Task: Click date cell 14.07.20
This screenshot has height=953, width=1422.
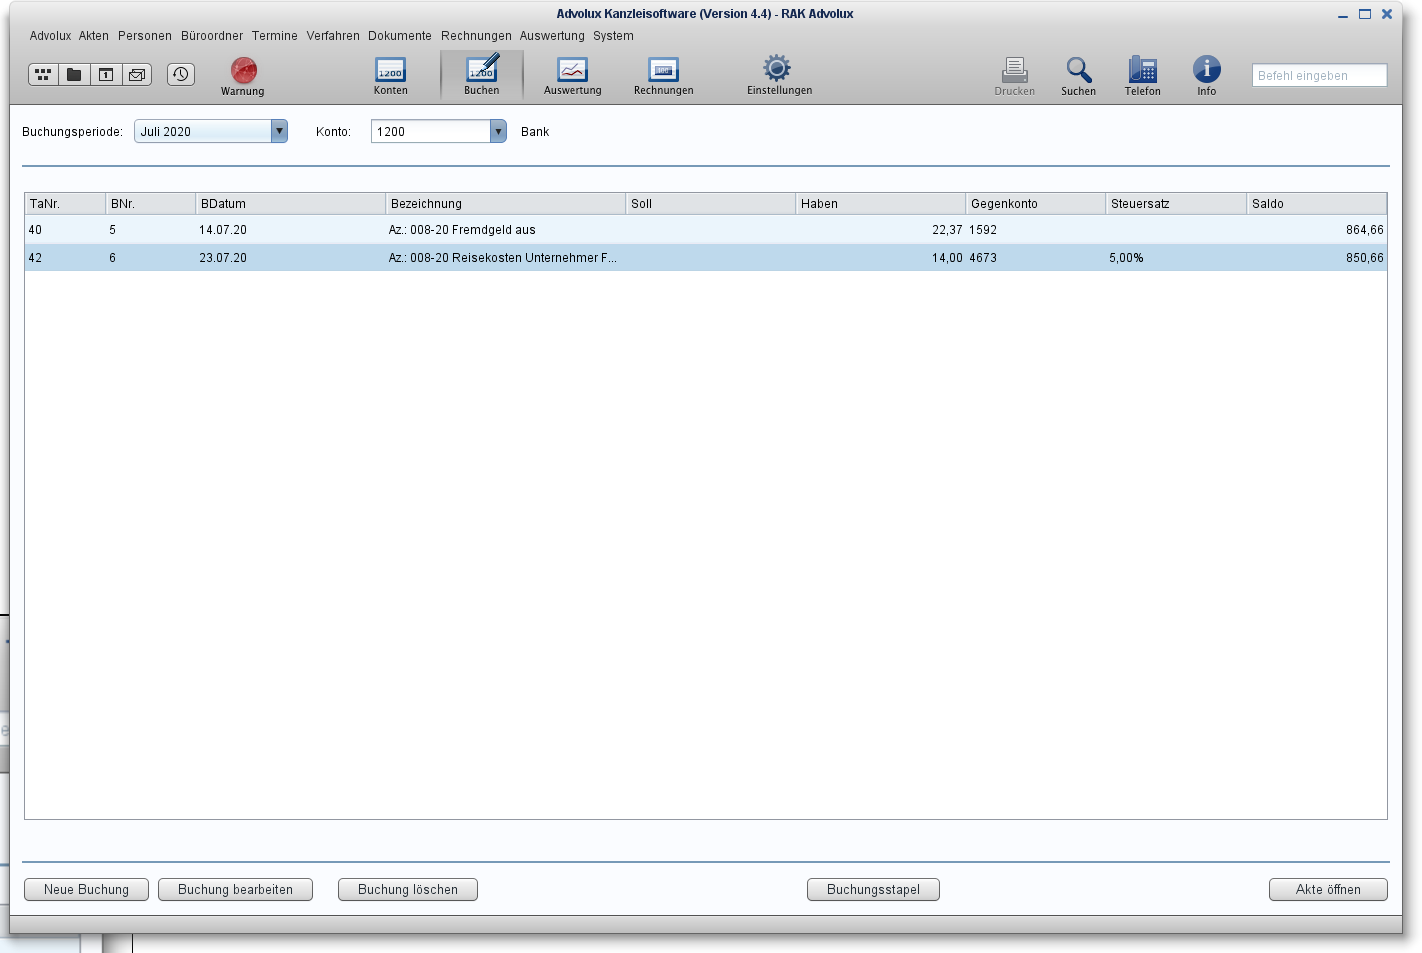Action: click(223, 230)
